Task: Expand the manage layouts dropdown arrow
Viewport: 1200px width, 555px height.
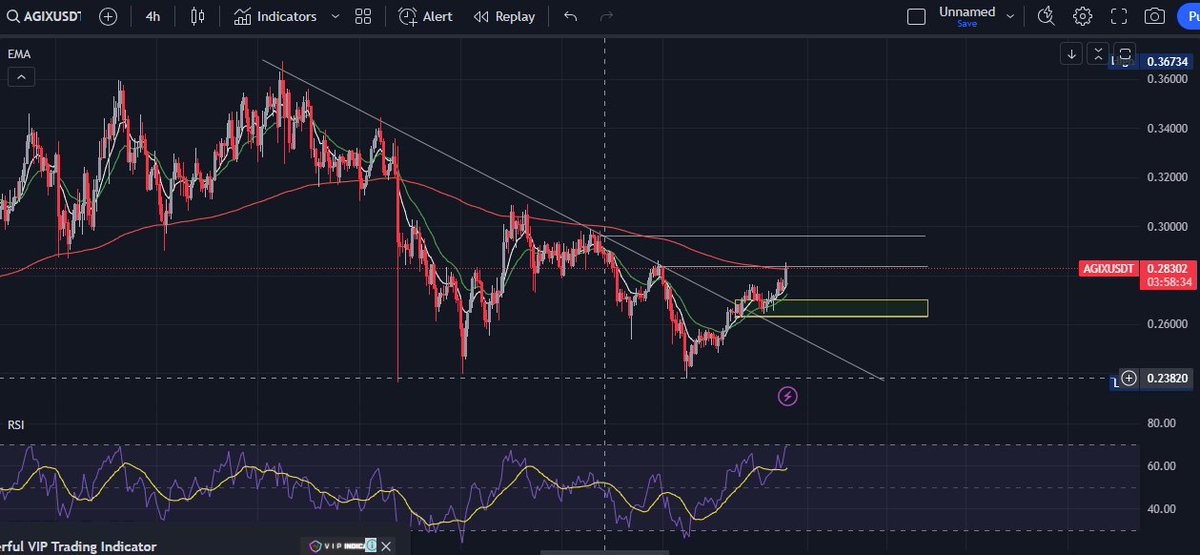Action: click(x=1010, y=17)
